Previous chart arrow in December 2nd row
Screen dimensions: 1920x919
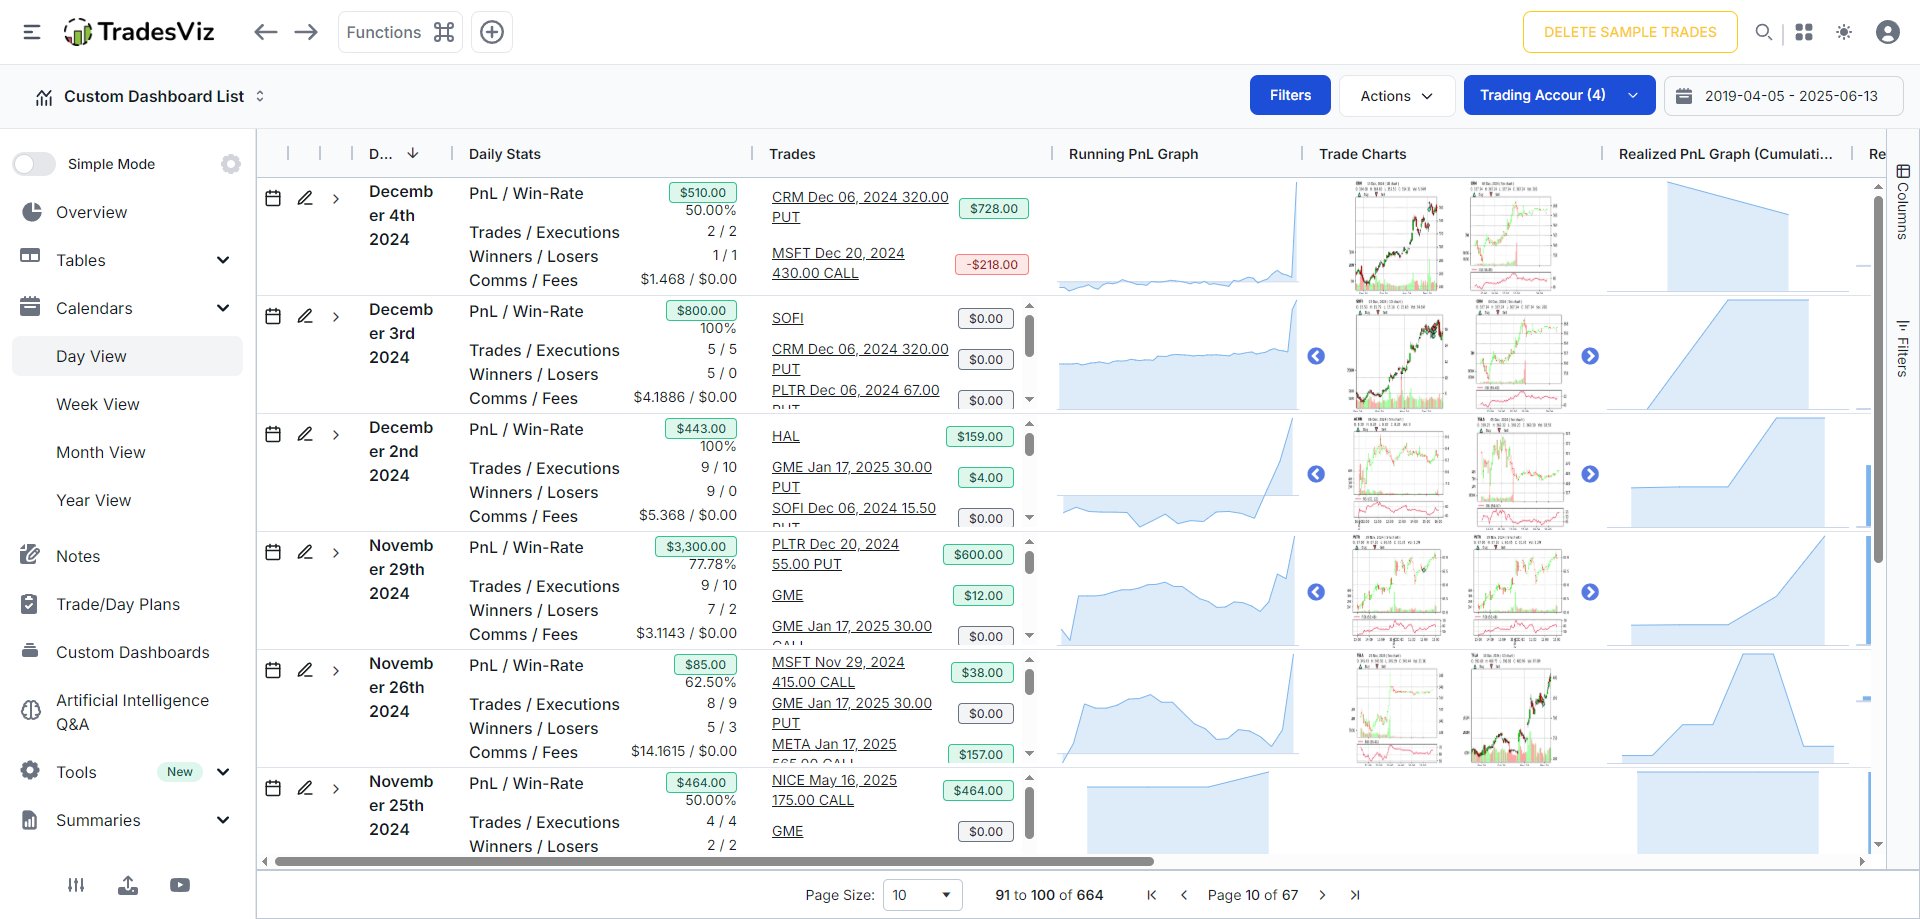(x=1316, y=474)
